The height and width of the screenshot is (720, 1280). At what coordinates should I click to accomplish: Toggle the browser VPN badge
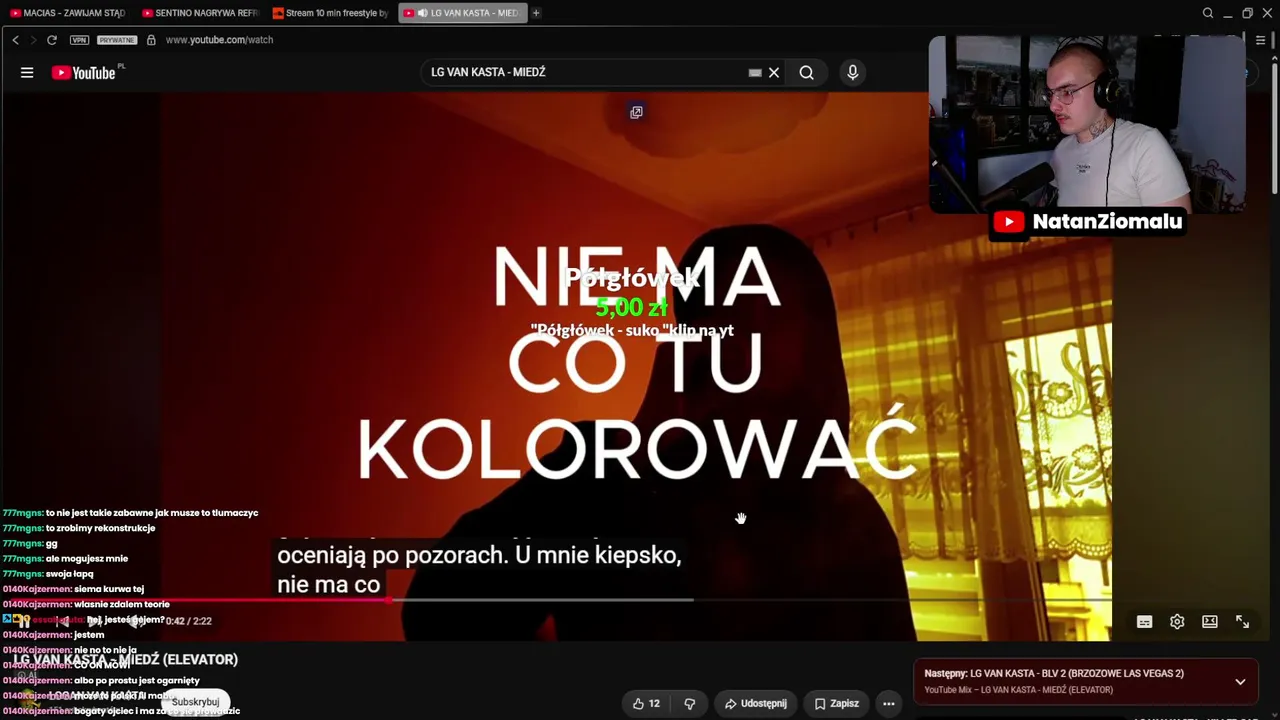(x=80, y=40)
